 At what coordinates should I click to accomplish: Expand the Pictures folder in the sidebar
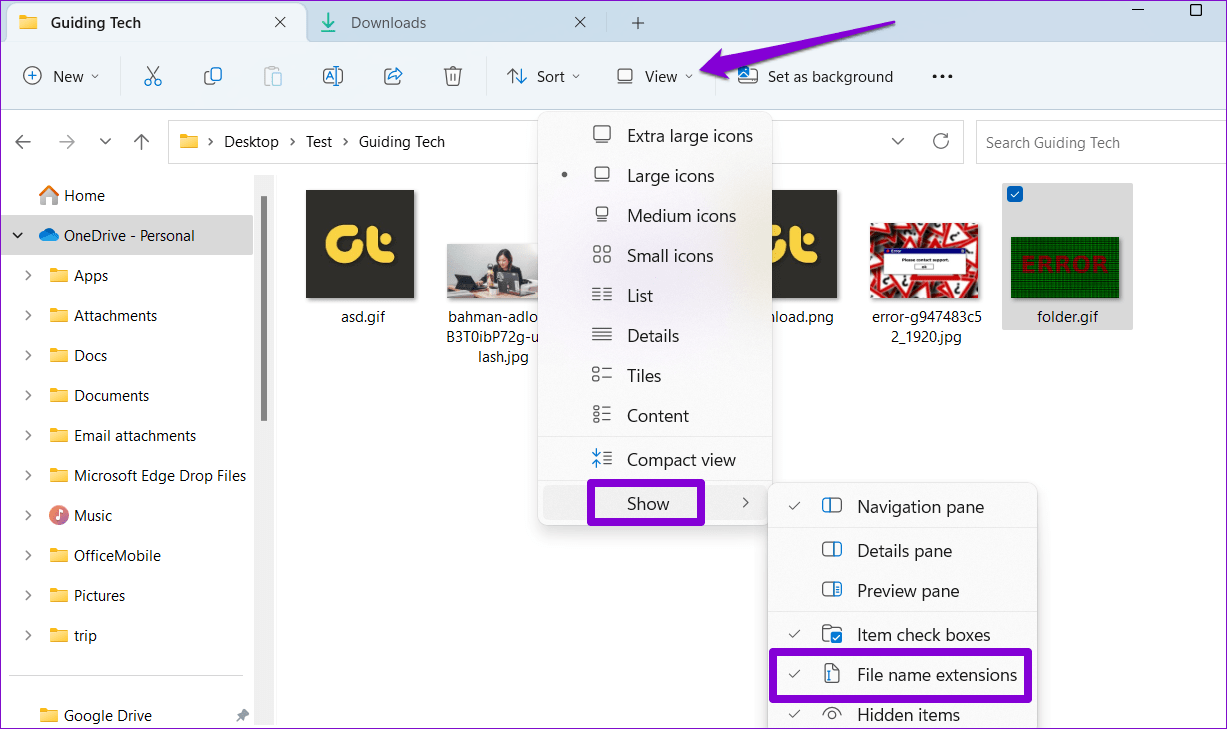(27, 595)
